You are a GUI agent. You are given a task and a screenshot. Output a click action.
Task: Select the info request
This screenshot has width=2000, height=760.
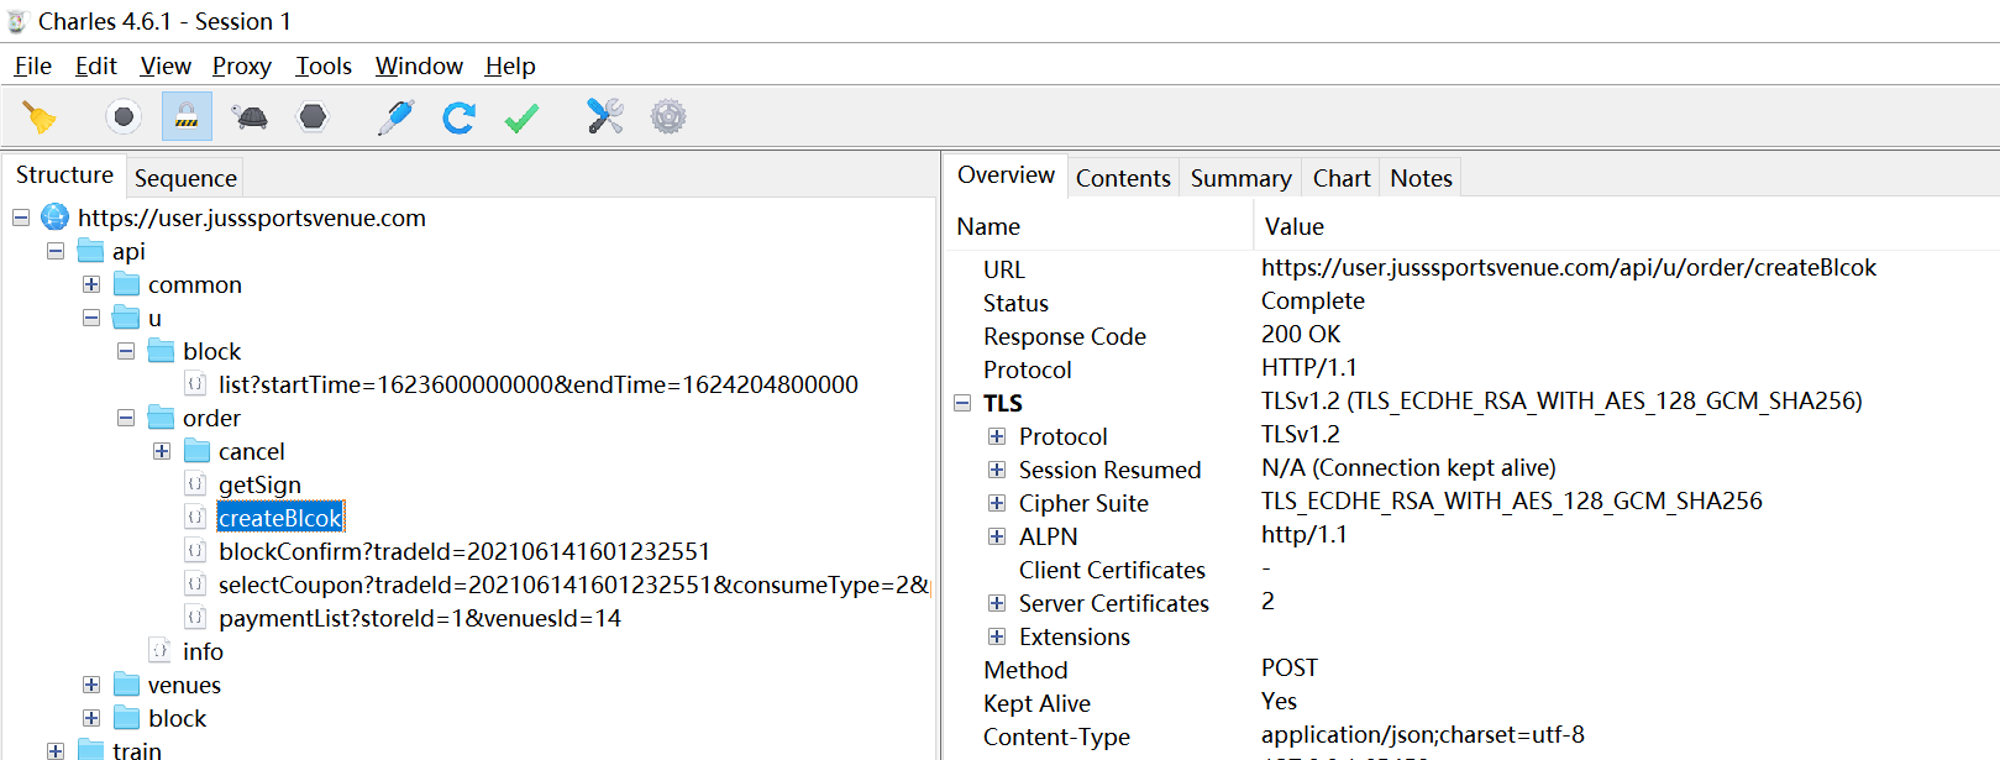pos(203,652)
